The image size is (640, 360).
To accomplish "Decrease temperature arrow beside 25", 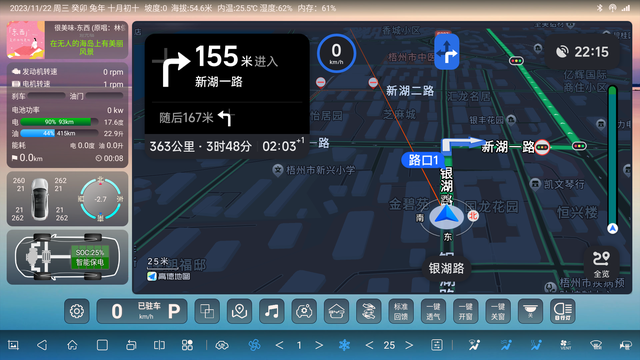I will pyautogui.click(x=369, y=345).
